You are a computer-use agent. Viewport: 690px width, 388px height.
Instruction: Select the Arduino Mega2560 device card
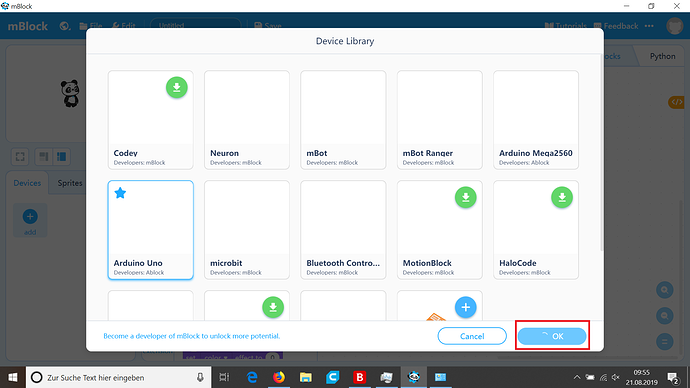(x=536, y=120)
